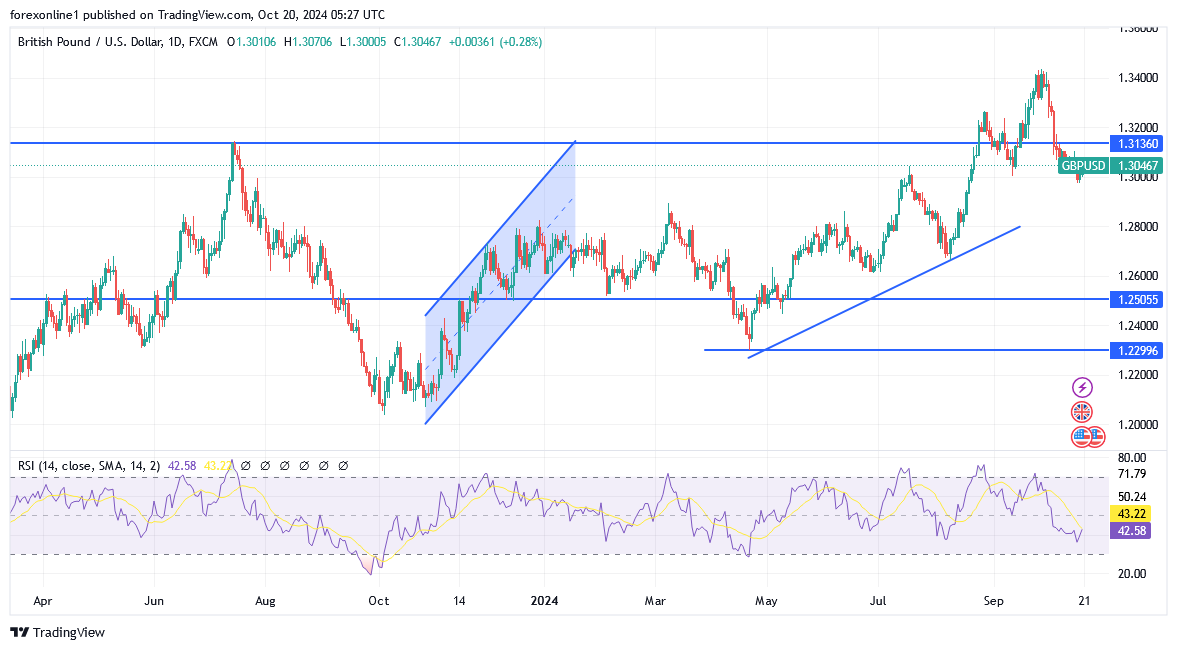
Task: Click the yellow 43.22 RSI scale tag
Action: pyautogui.click(x=1132, y=514)
